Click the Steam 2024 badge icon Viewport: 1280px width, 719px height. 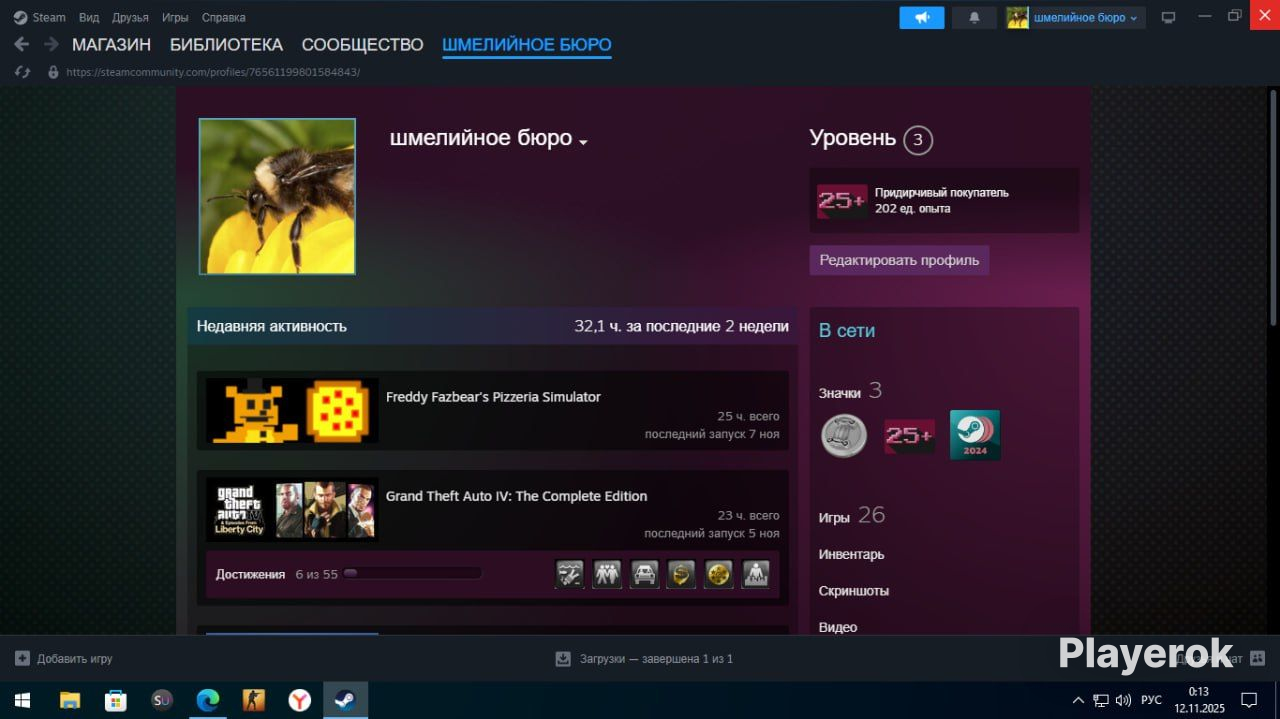pyautogui.click(x=975, y=435)
